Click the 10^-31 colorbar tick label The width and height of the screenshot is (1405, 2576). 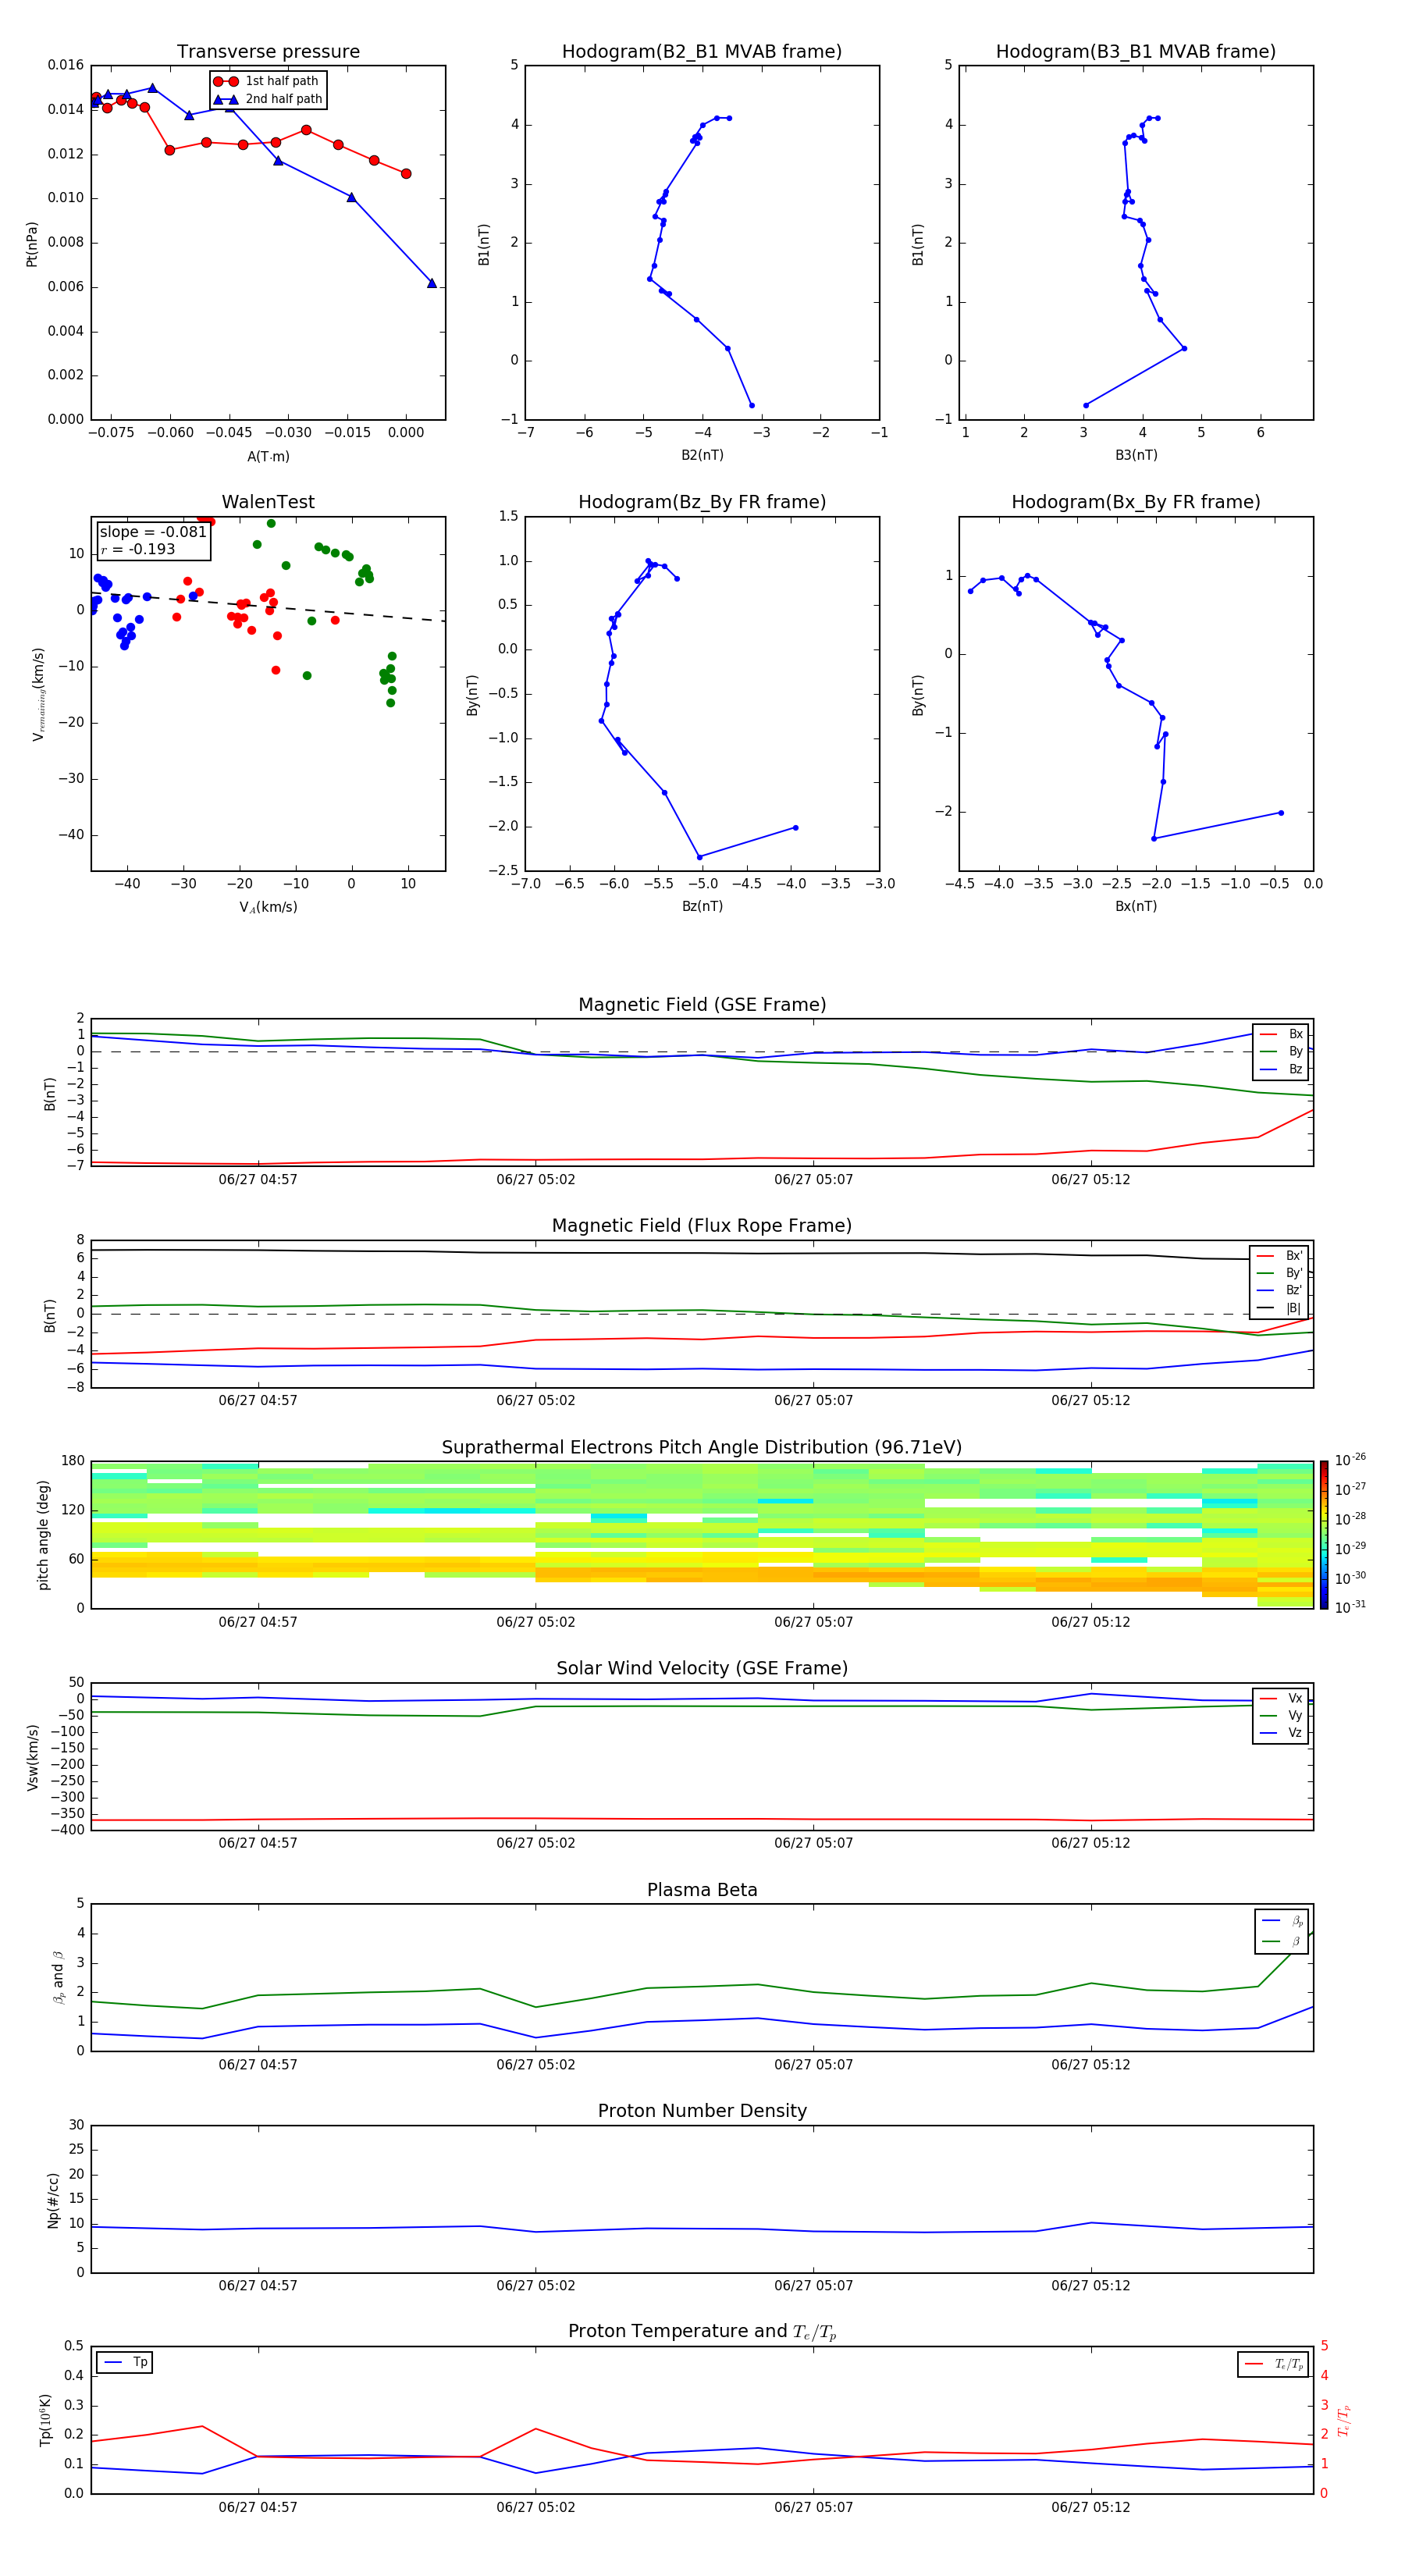[x=1350, y=1607]
